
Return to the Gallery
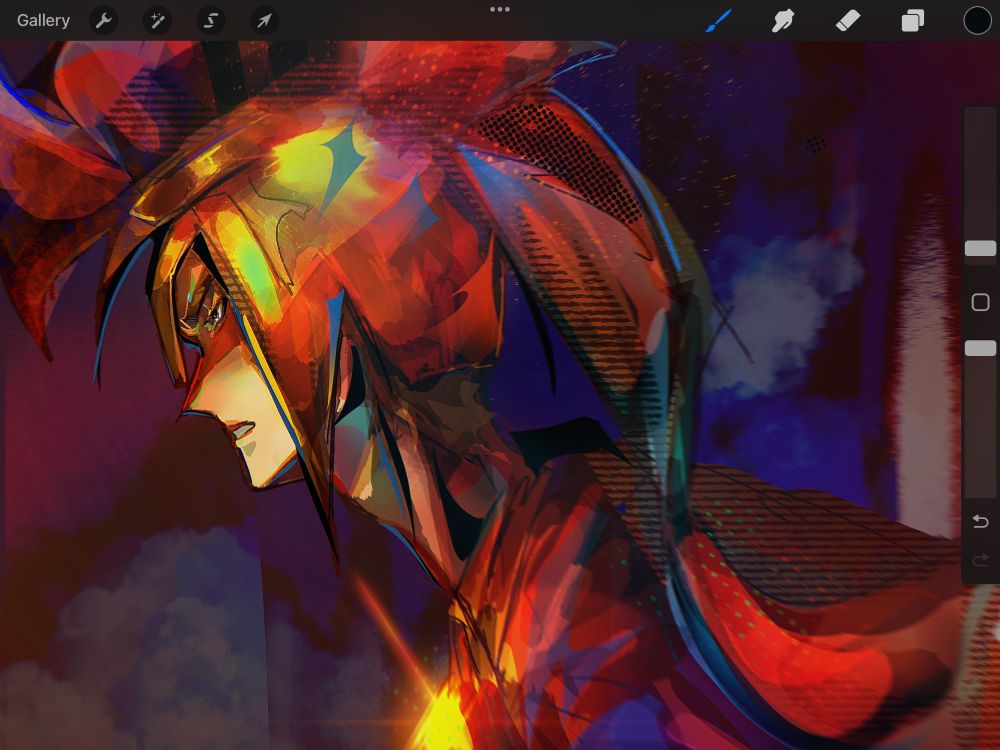[x=43, y=20]
